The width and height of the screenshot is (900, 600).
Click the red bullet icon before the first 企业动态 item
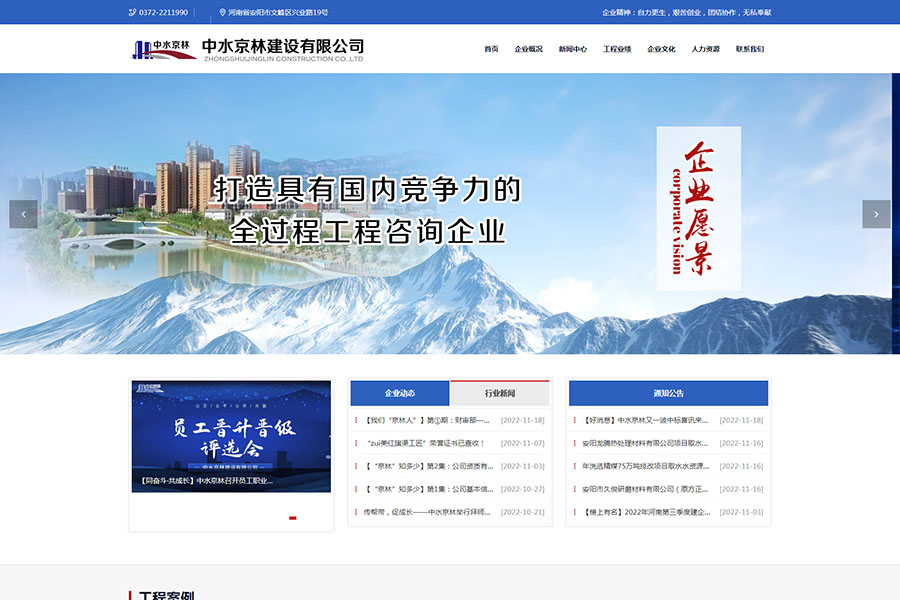pyautogui.click(x=357, y=420)
